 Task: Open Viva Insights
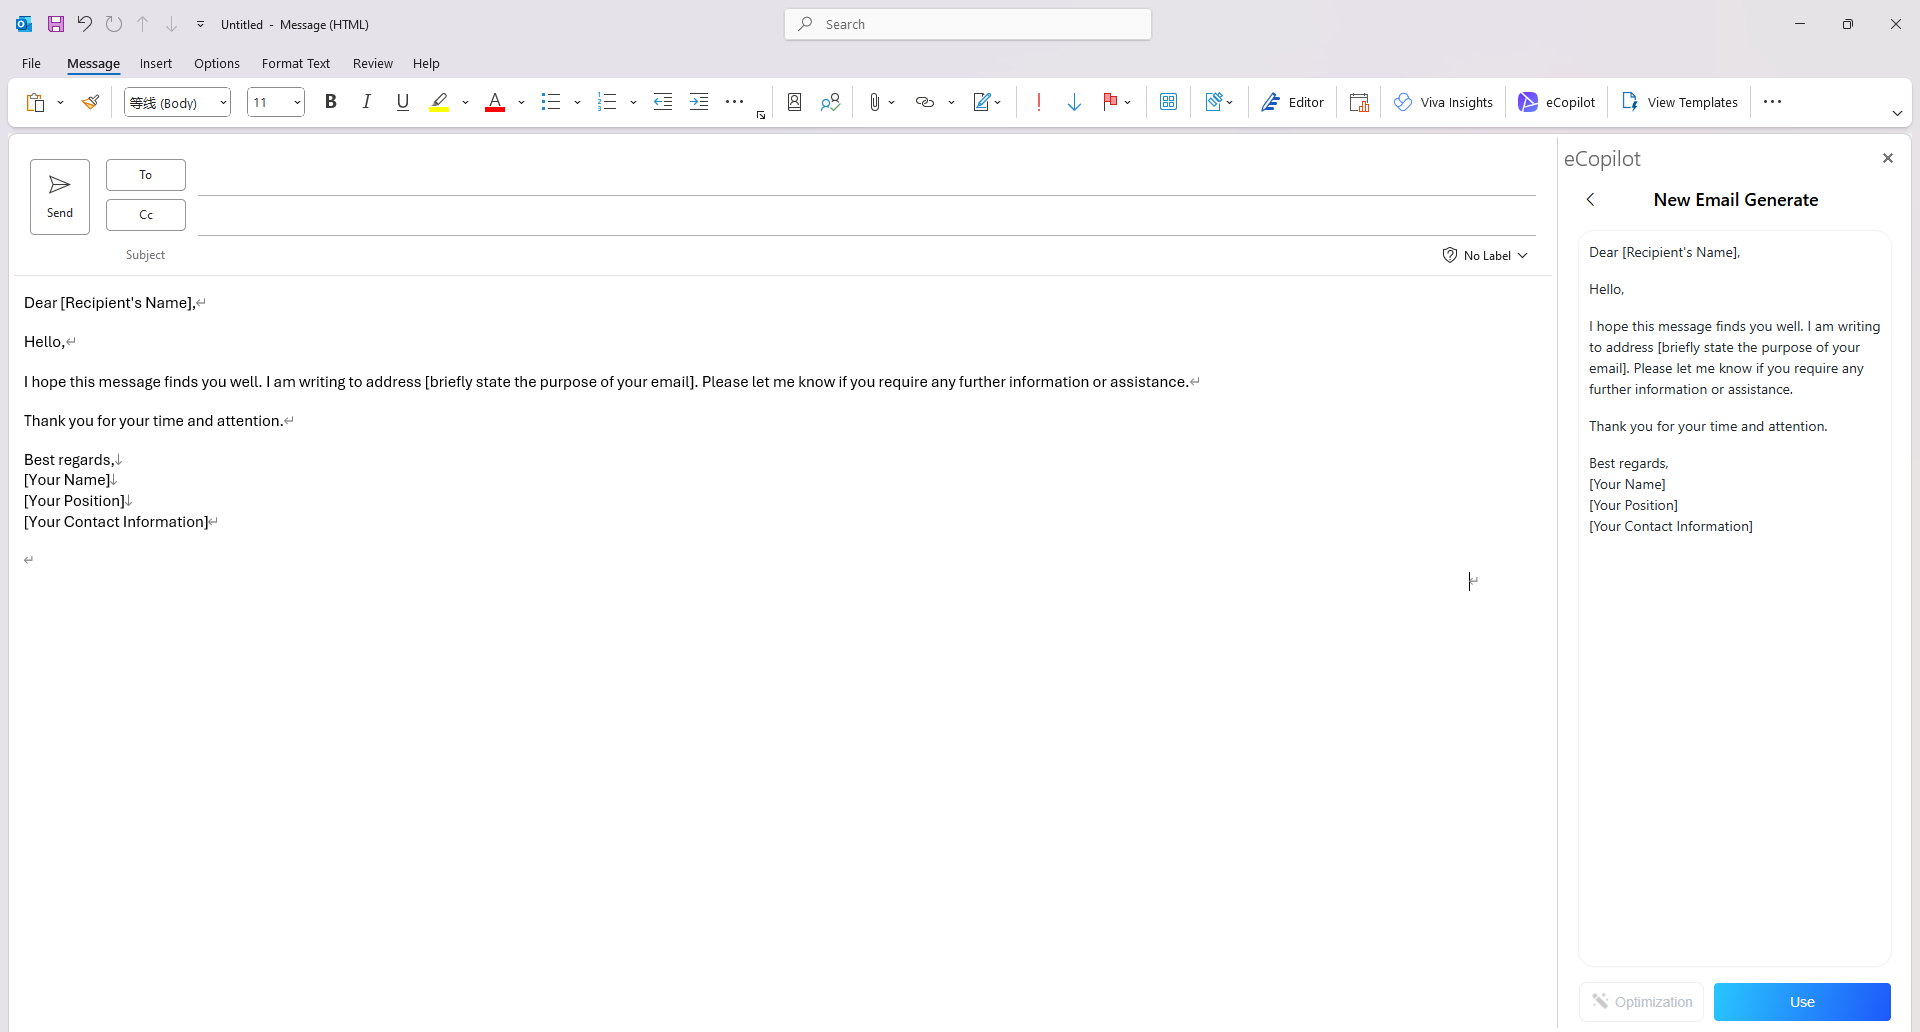[1443, 101]
